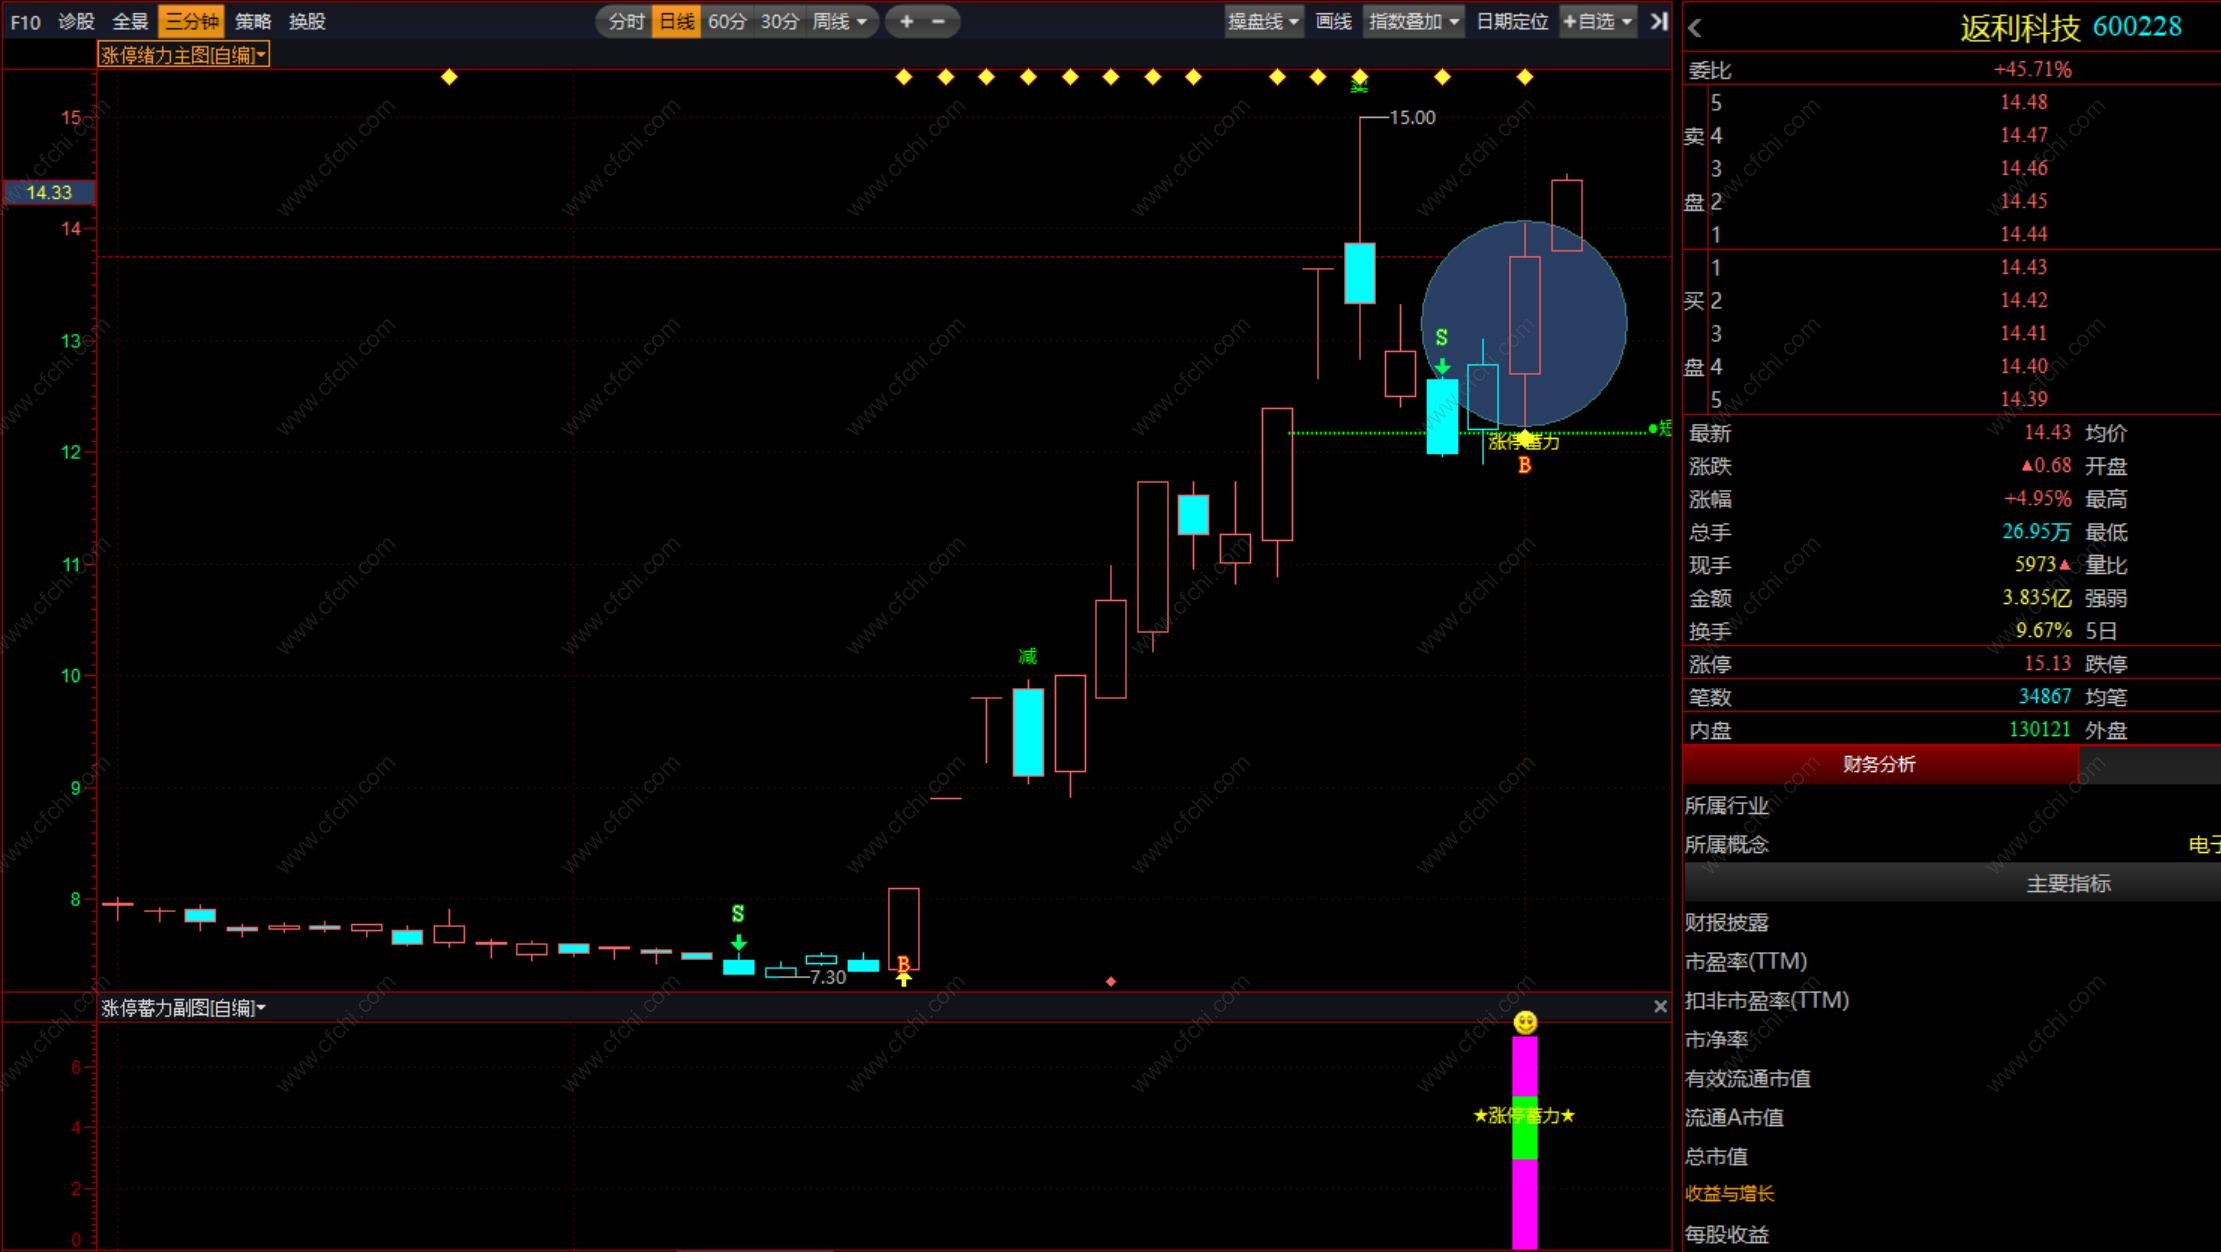Open the 指数叠加 dropdown menu
Screen dimensions: 2221x1252
(1413, 21)
